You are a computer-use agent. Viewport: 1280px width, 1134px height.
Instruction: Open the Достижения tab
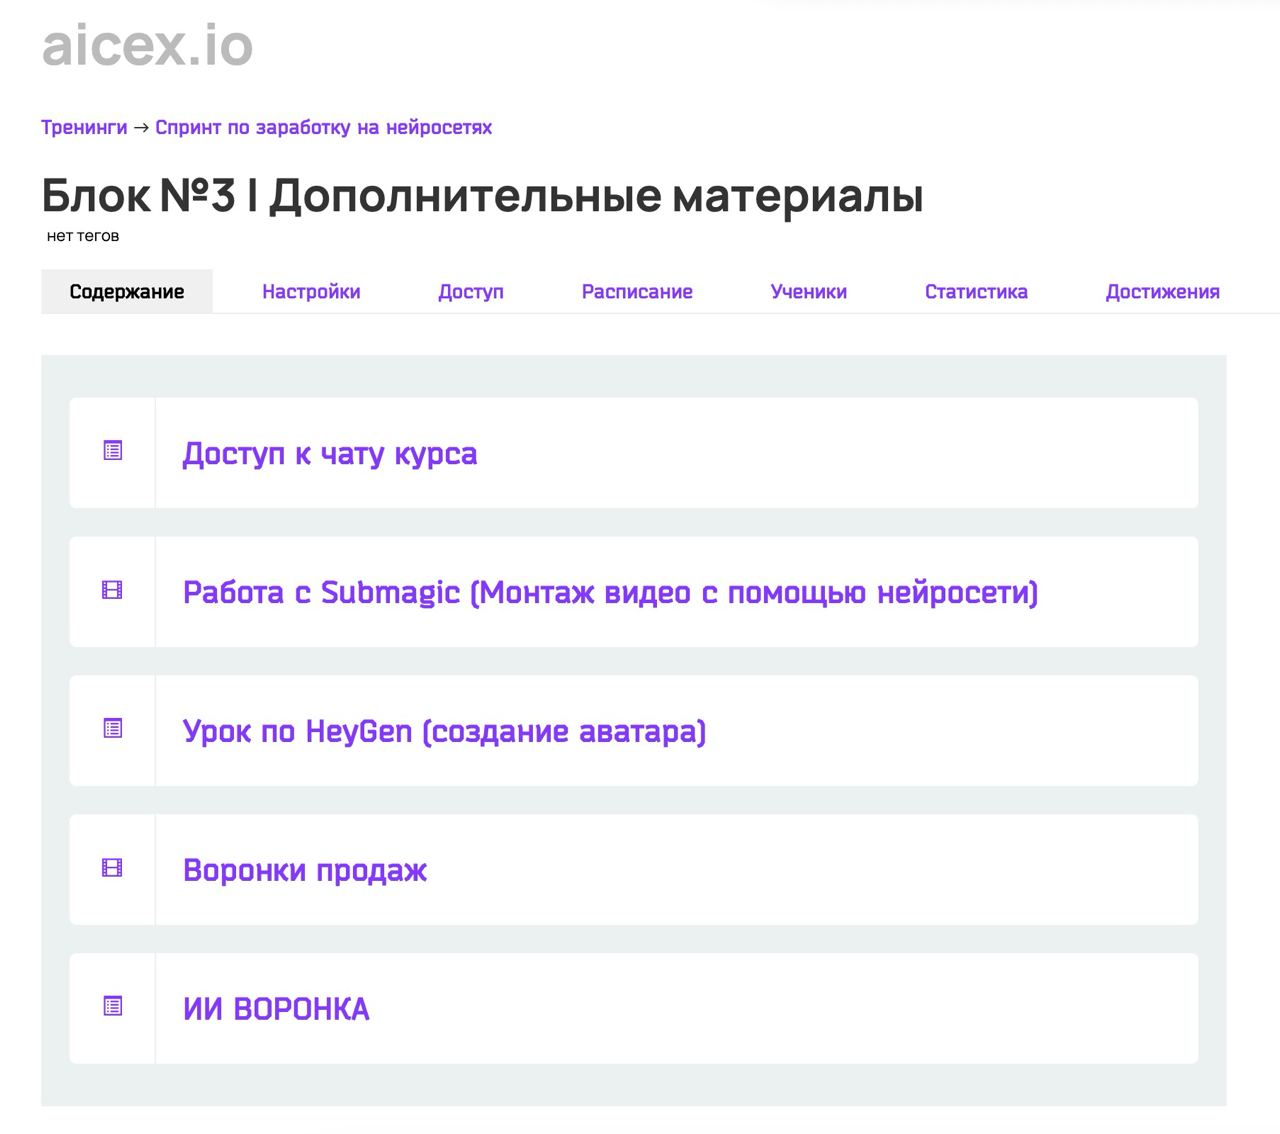click(1163, 292)
